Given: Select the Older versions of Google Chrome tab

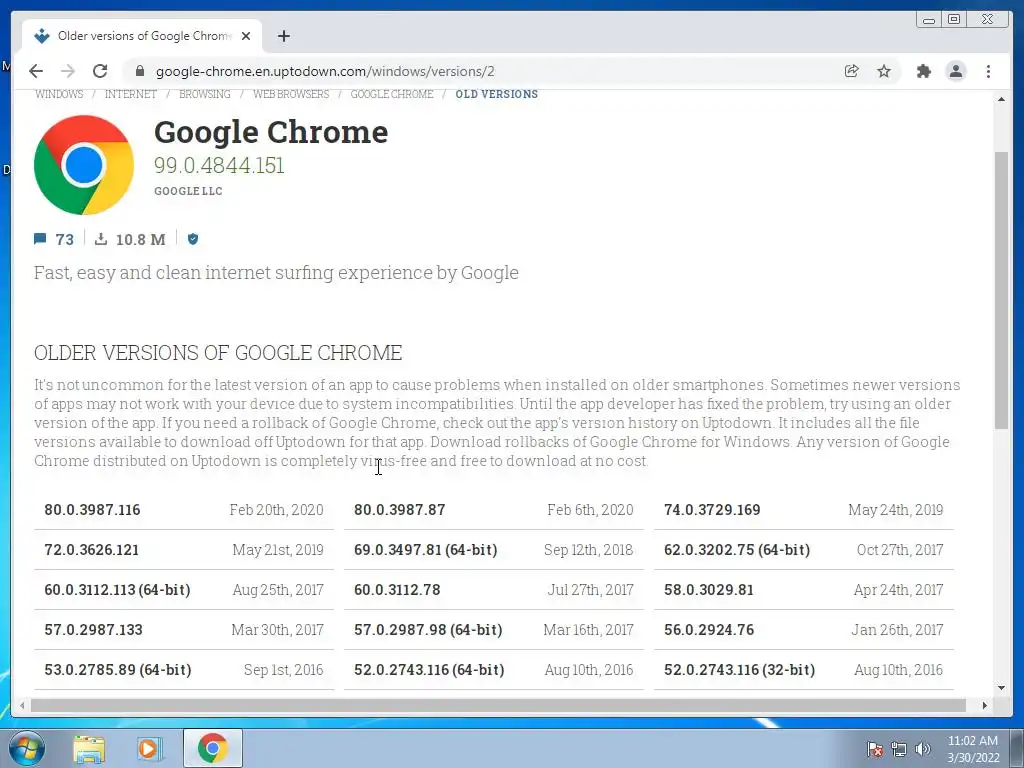Looking at the screenshot, I should [142, 36].
